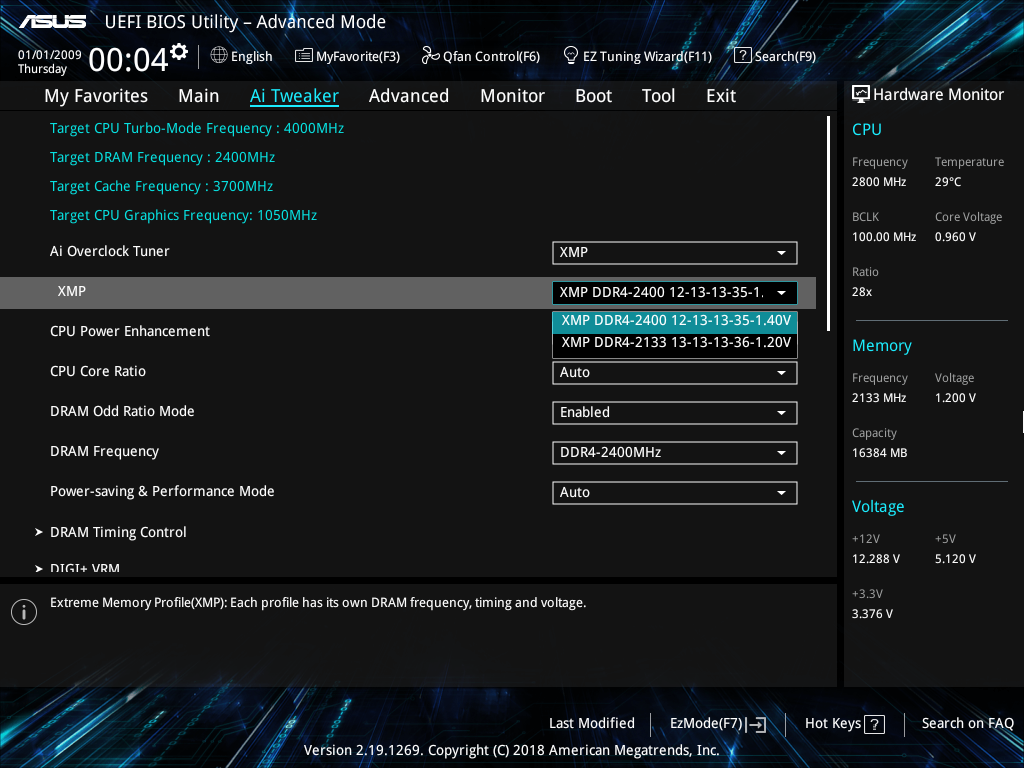Click CPU frequency value 2800 MHz

click(879, 182)
